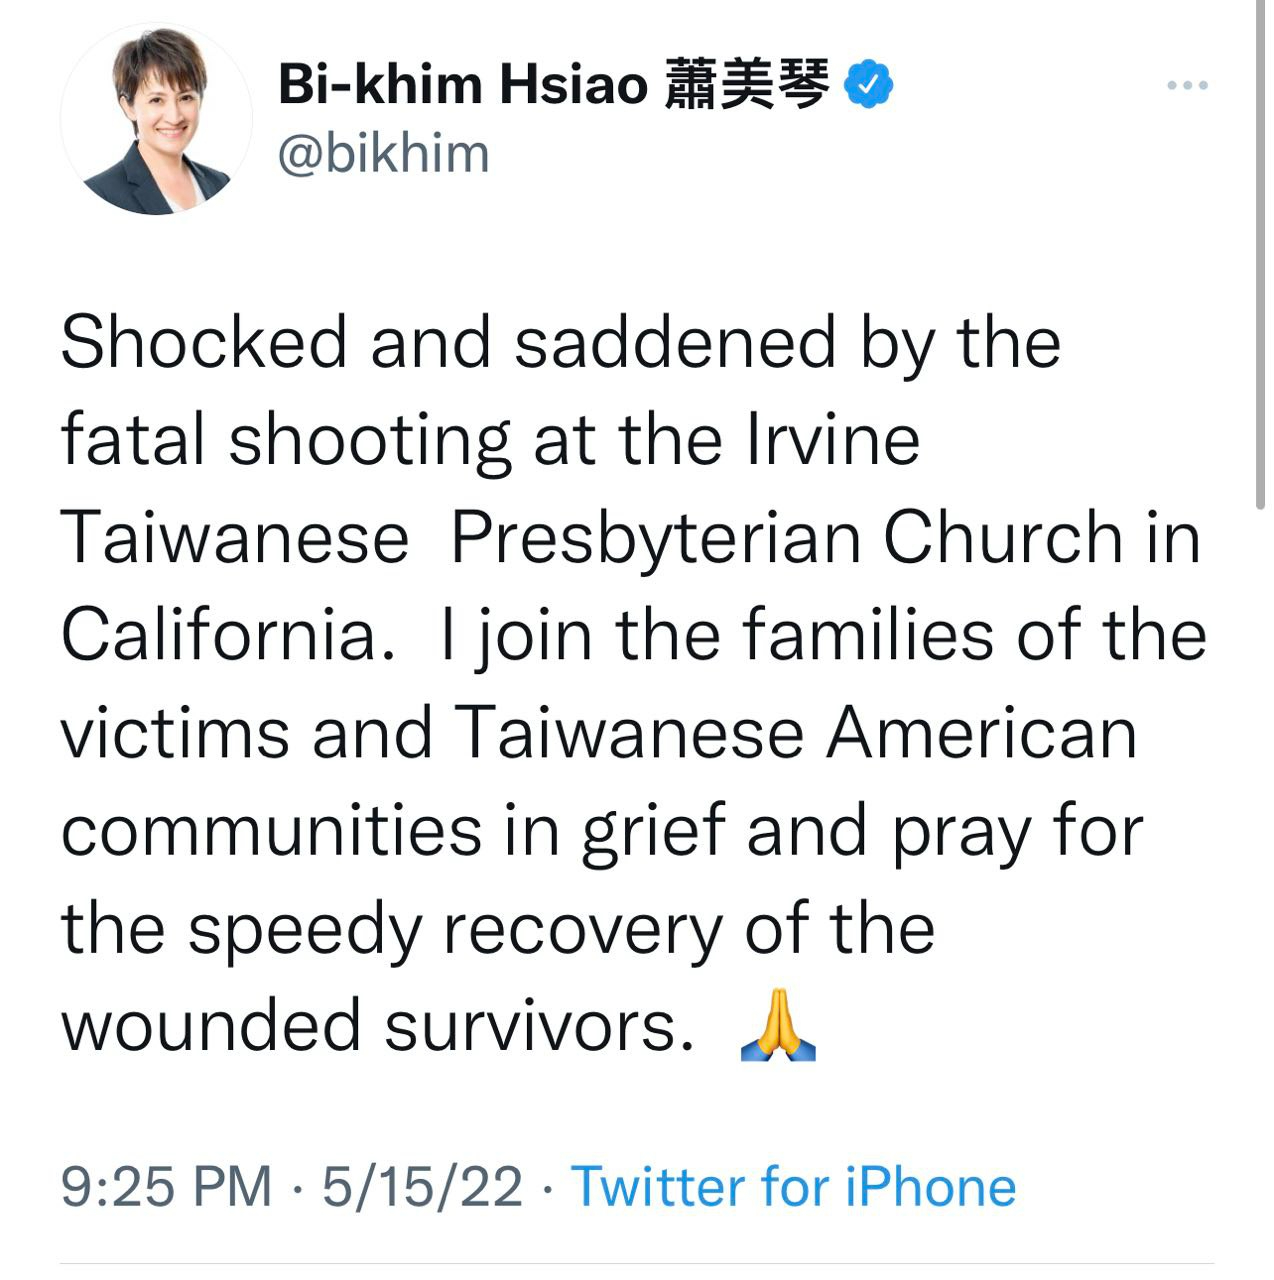Click the word victims in the tweet
Viewport: 1274px width, 1280px height.
(176, 733)
